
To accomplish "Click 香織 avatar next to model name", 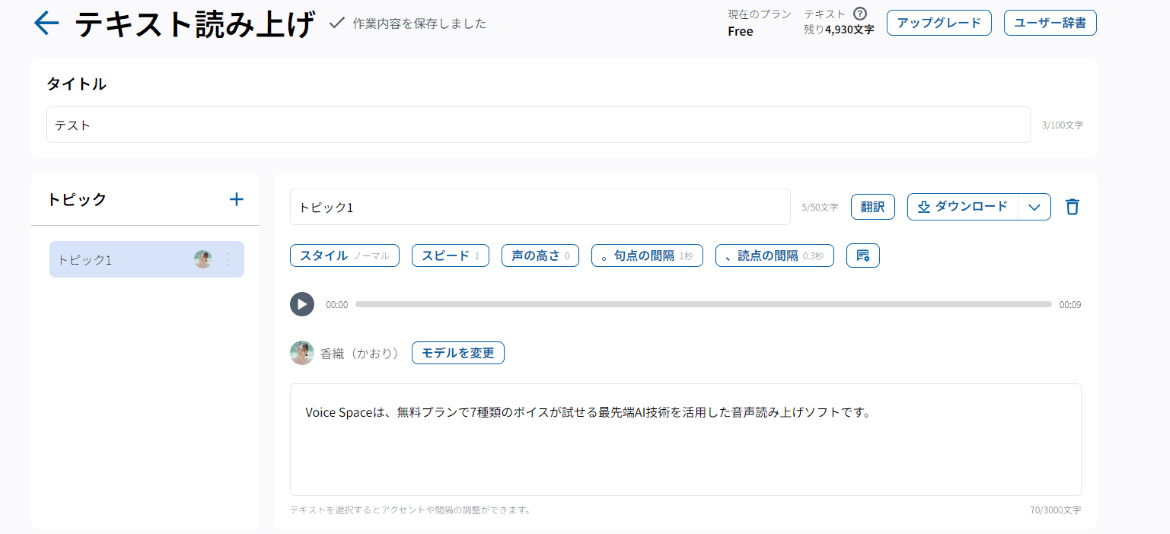I will pos(302,353).
